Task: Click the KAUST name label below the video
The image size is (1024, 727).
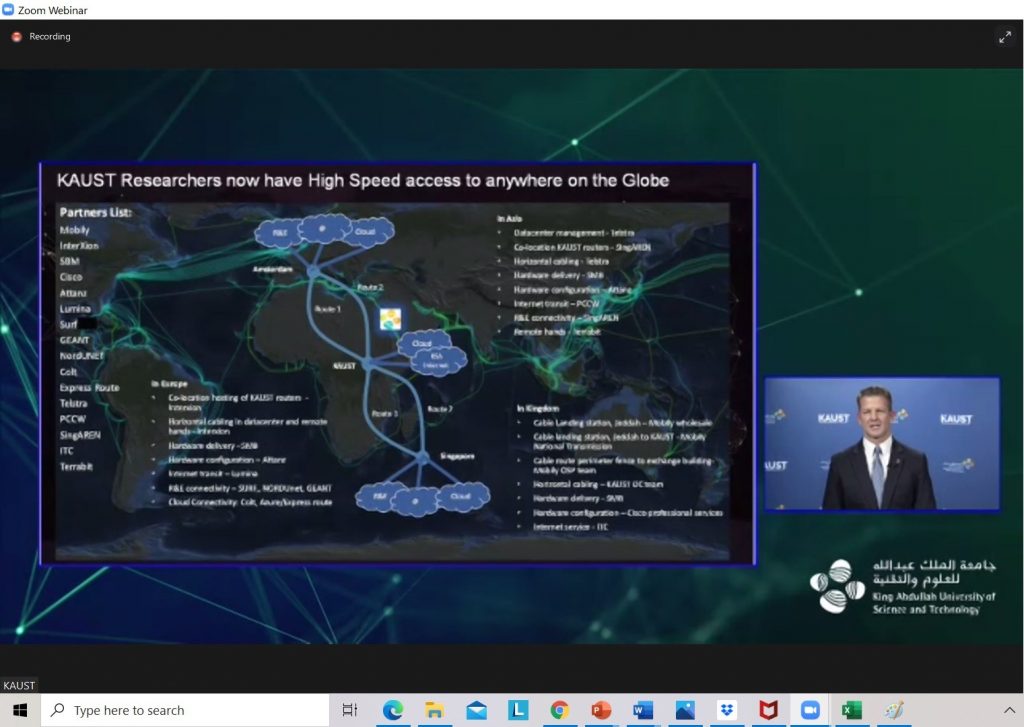Action: click(19, 685)
